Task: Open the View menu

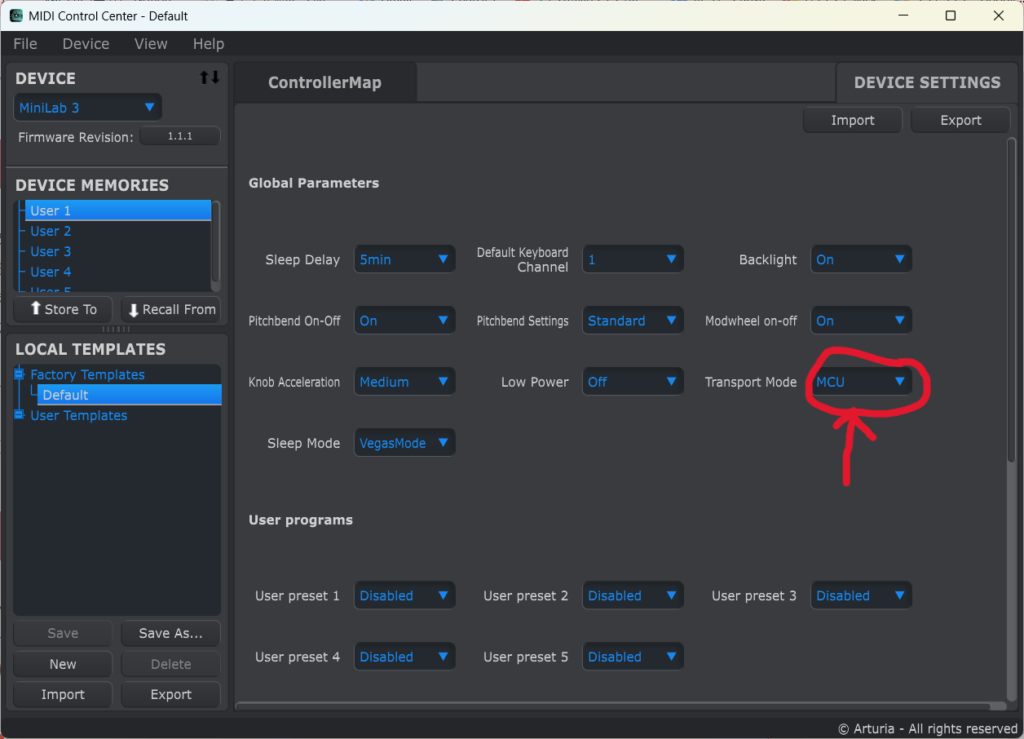Action: point(151,44)
